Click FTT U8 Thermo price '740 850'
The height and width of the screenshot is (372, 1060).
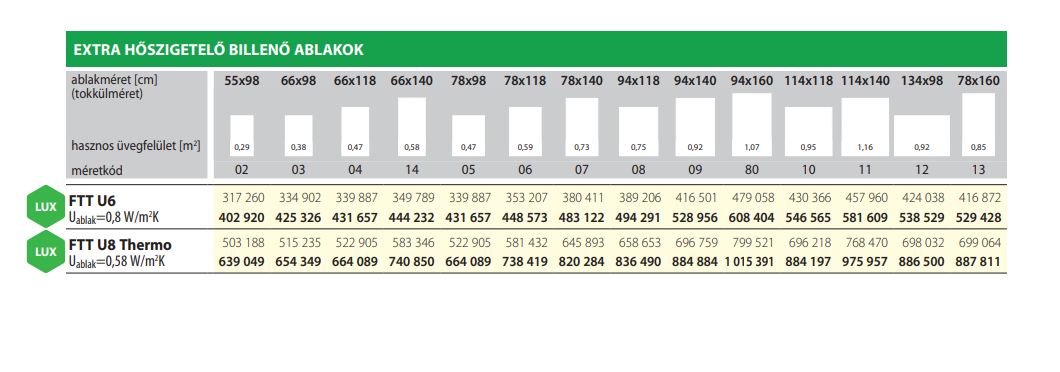(x=412, y=262)
